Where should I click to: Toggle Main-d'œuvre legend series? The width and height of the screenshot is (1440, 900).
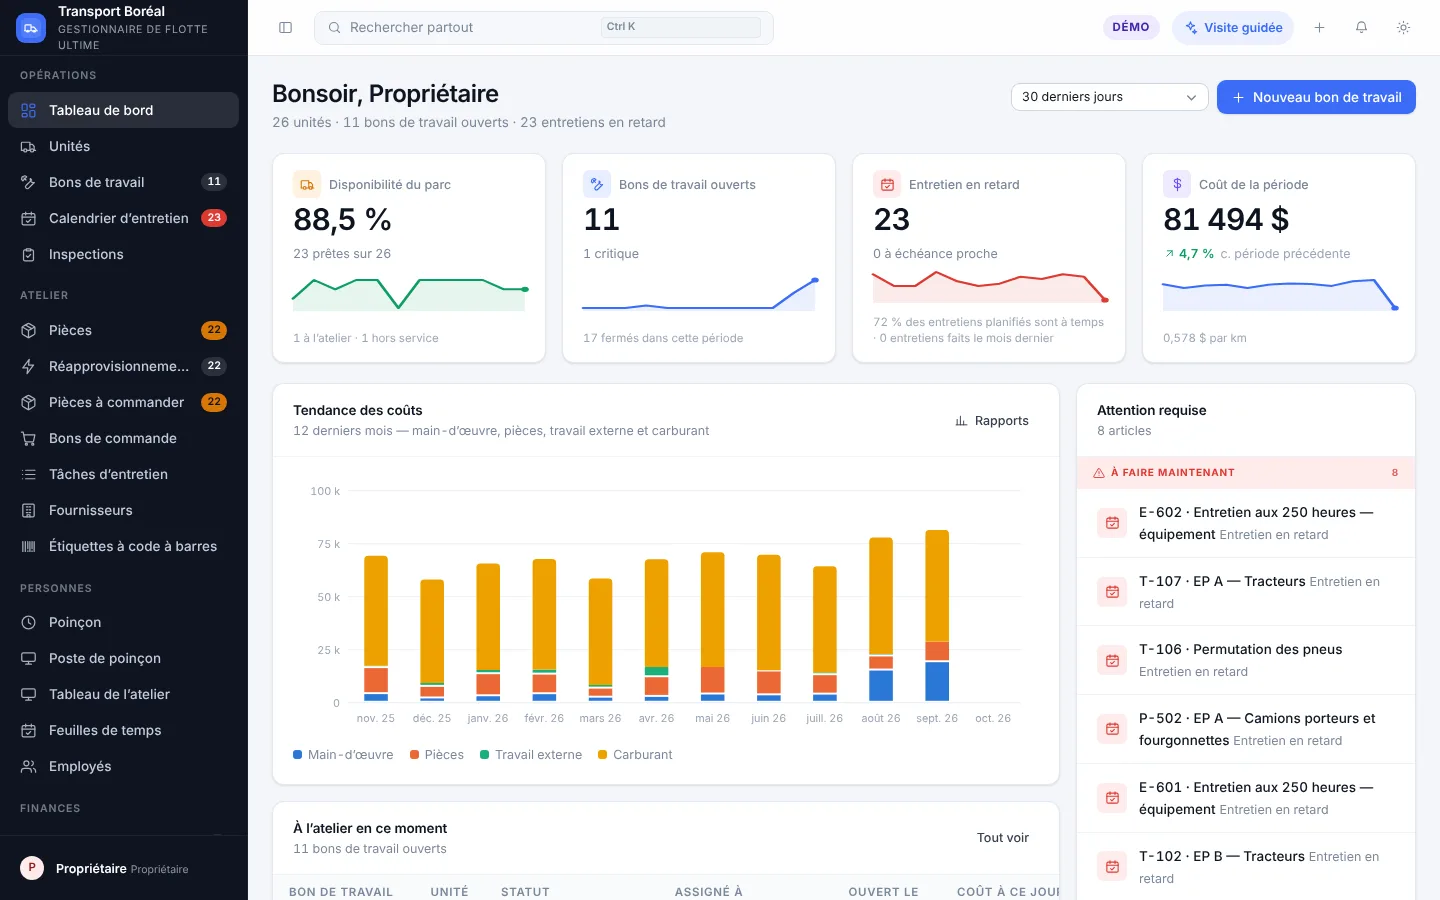[343, 755]
